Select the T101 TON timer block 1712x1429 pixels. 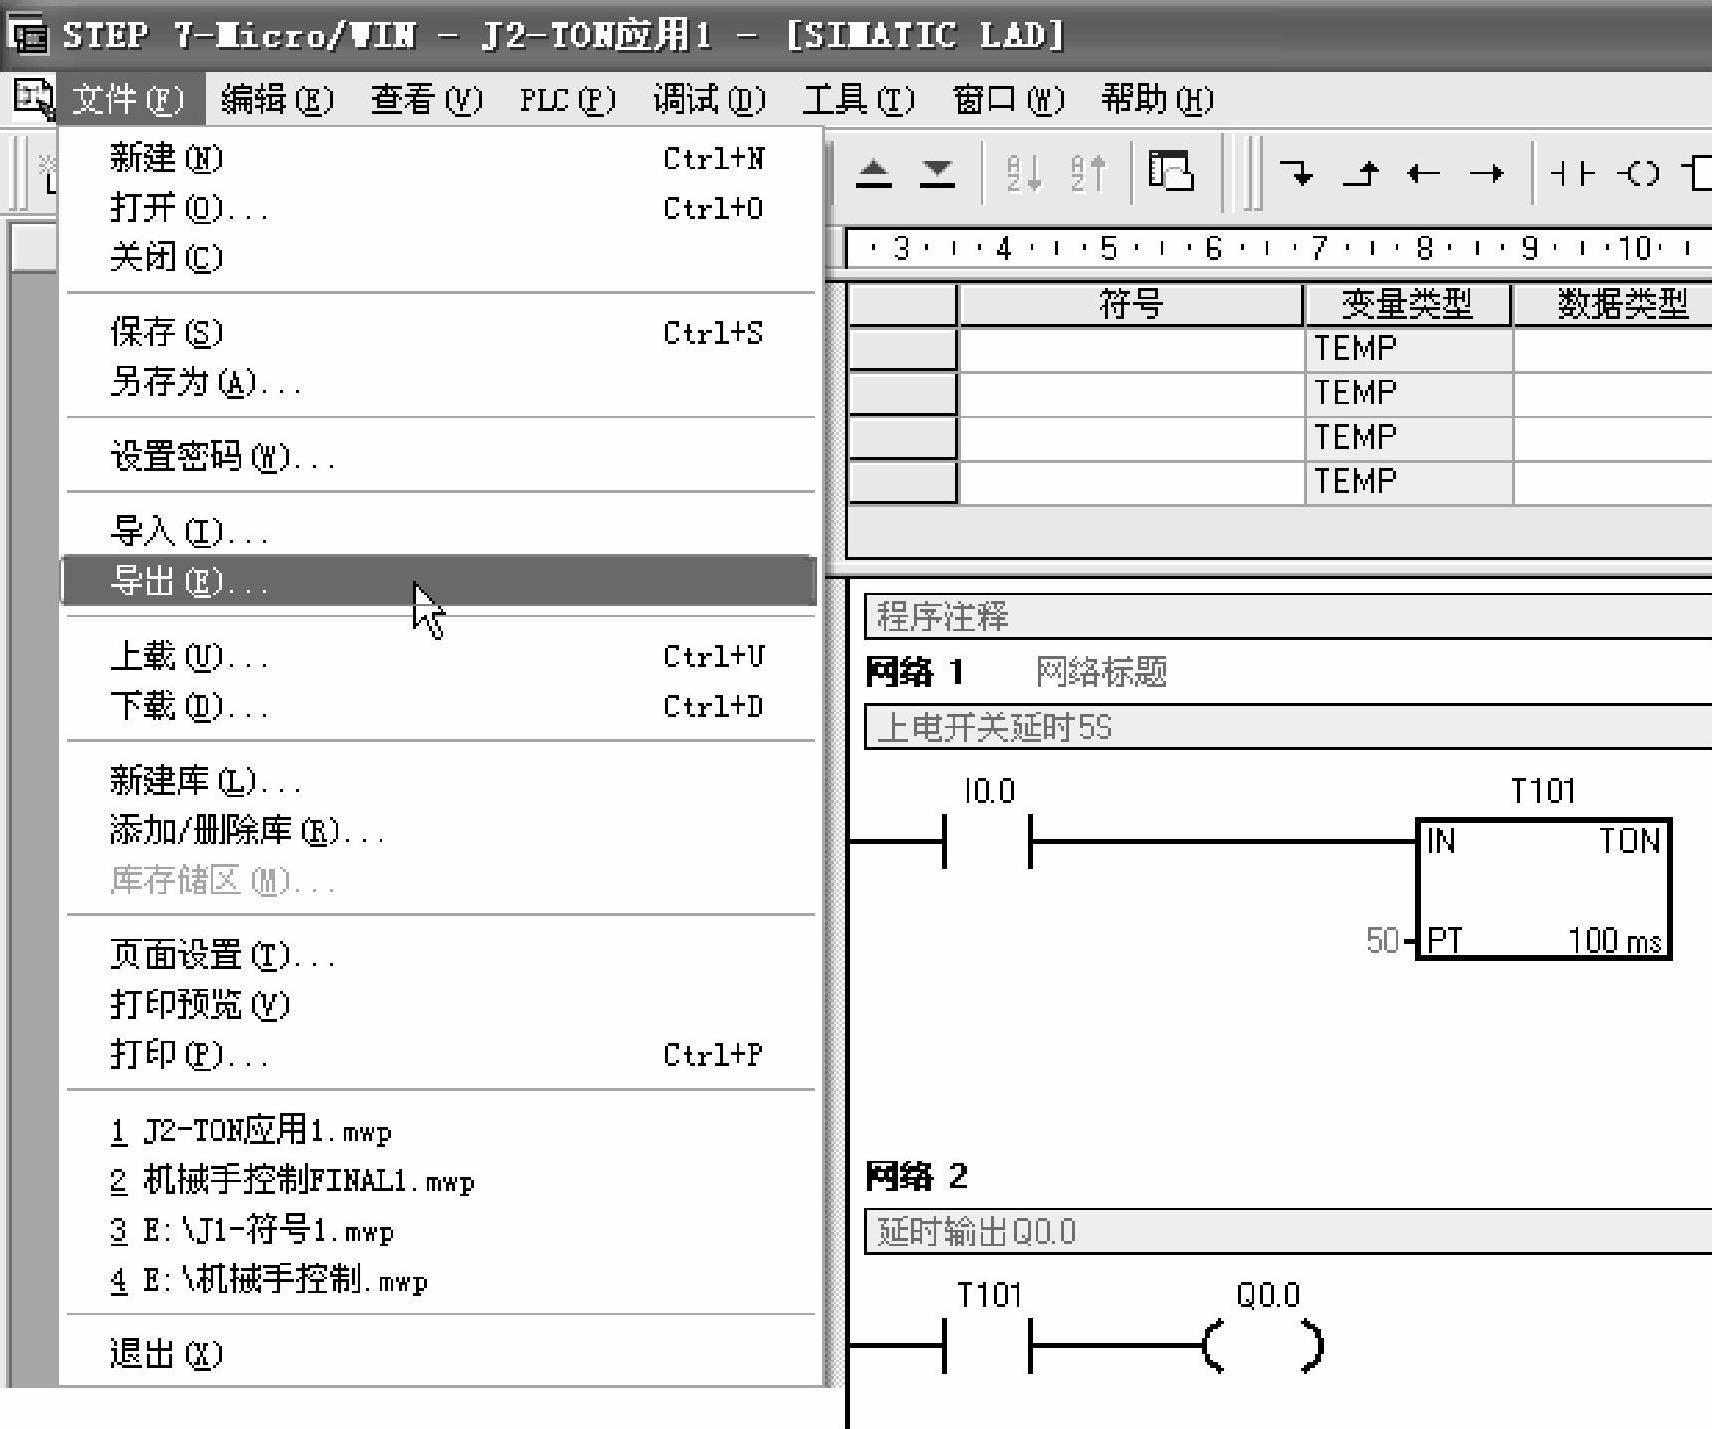(1544, 889)
